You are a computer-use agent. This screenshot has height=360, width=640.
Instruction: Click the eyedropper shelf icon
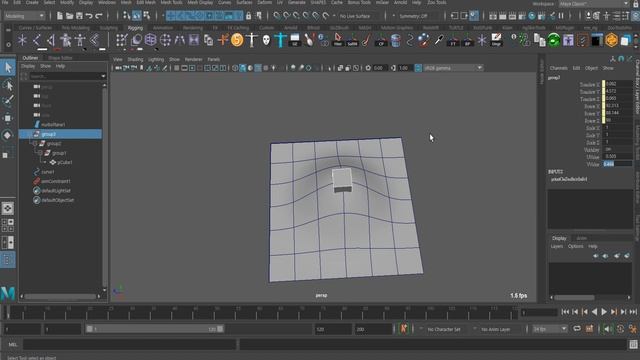point(439,40)
